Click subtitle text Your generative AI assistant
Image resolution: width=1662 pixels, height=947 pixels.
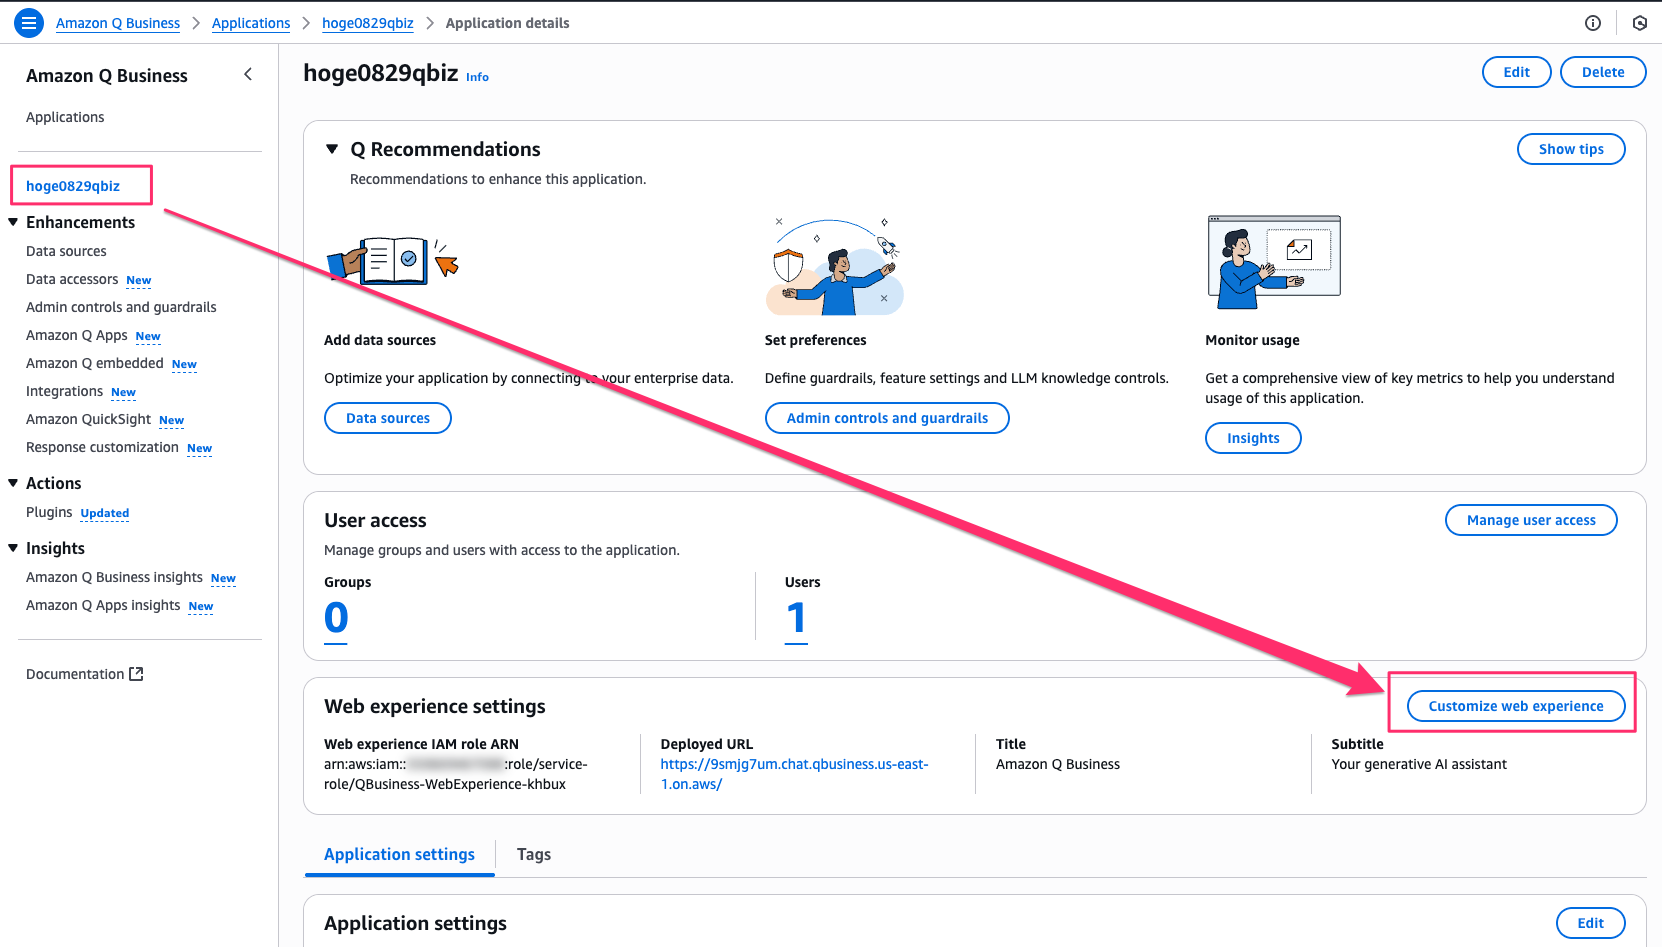[x=1419, y=764]
